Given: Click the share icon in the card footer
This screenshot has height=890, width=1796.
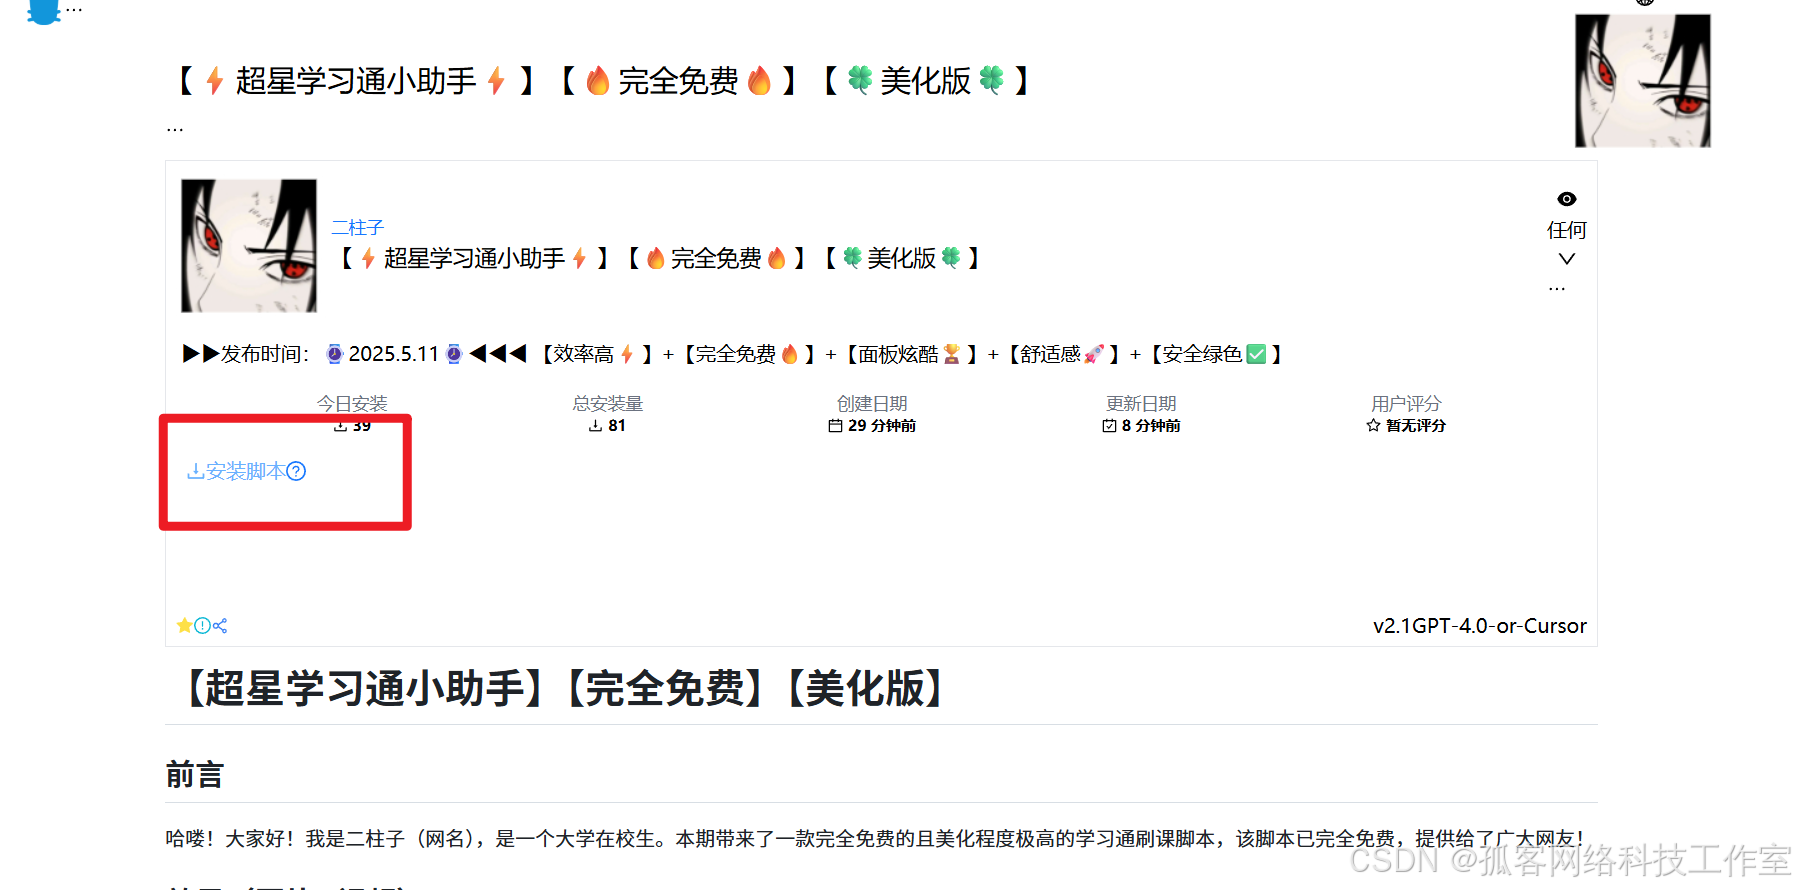Looking at the screenshot, I should [x=220, y=626].
